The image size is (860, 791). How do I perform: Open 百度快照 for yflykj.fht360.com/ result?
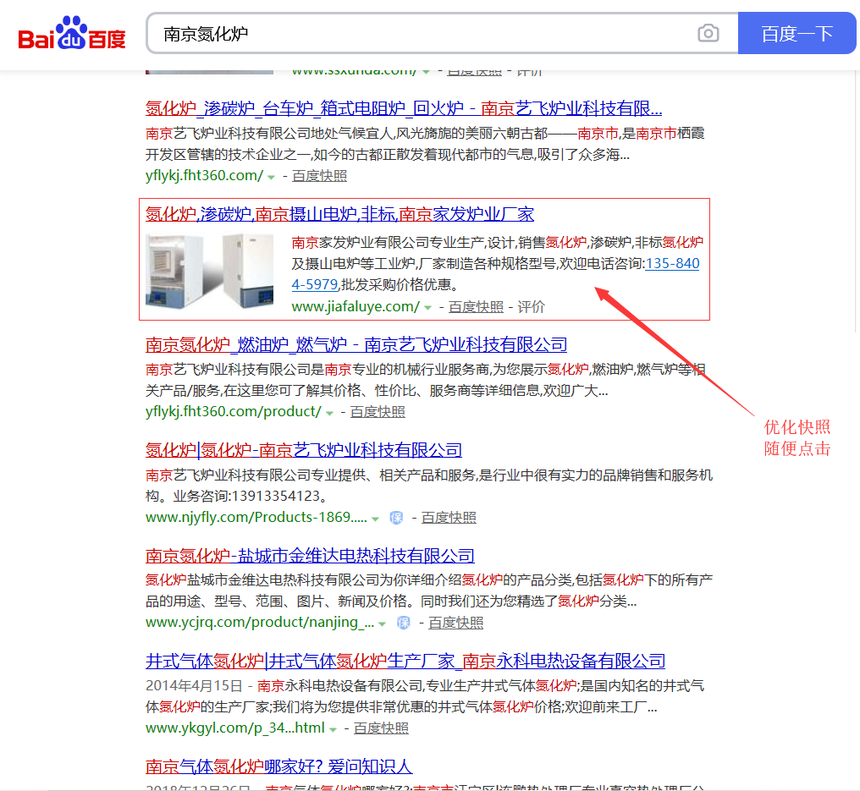(319, 176)
